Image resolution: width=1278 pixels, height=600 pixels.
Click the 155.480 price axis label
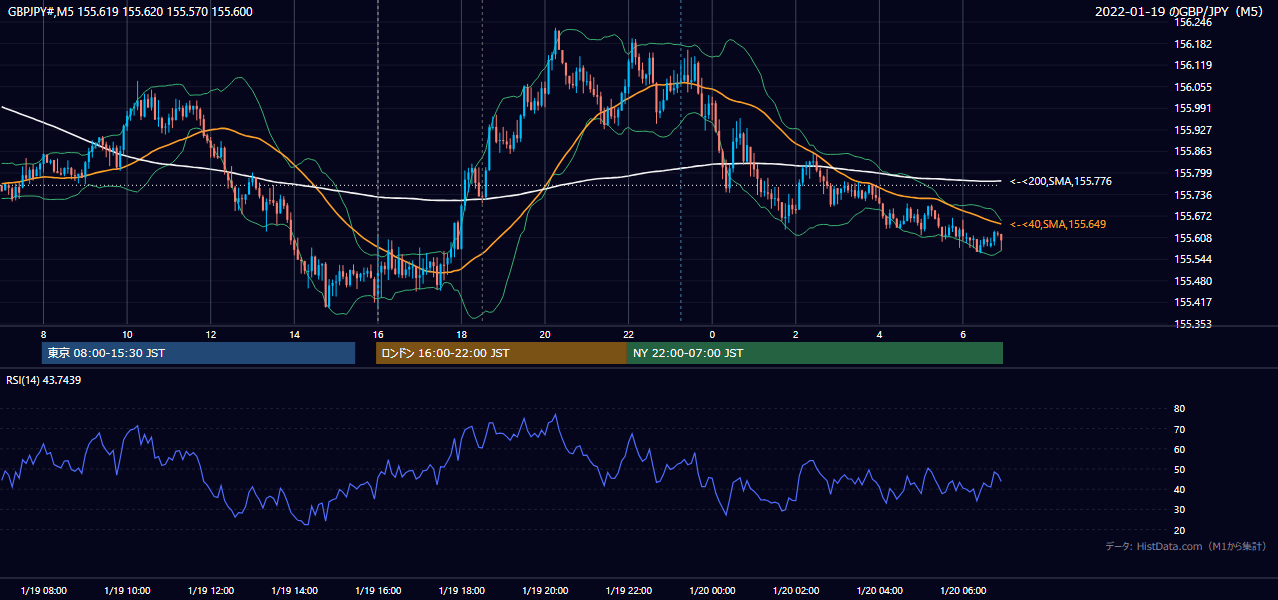coord(1193,281)
